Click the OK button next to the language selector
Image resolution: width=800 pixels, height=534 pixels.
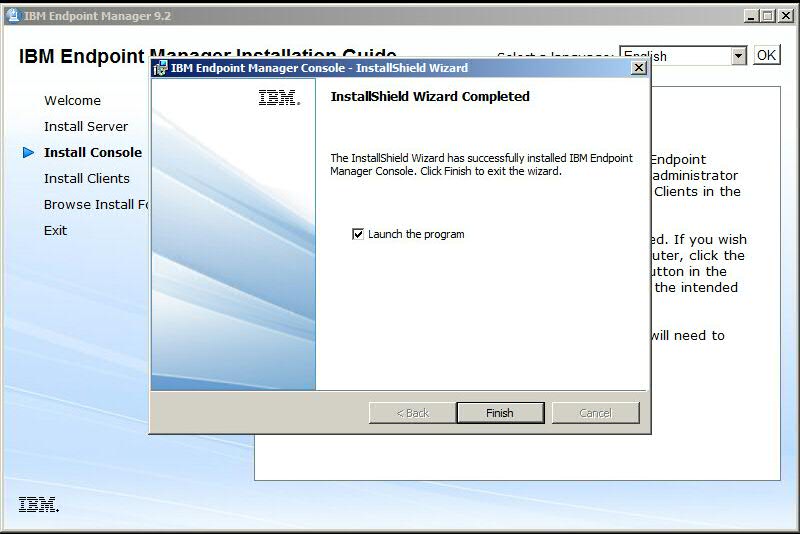[x=766, y=55]
